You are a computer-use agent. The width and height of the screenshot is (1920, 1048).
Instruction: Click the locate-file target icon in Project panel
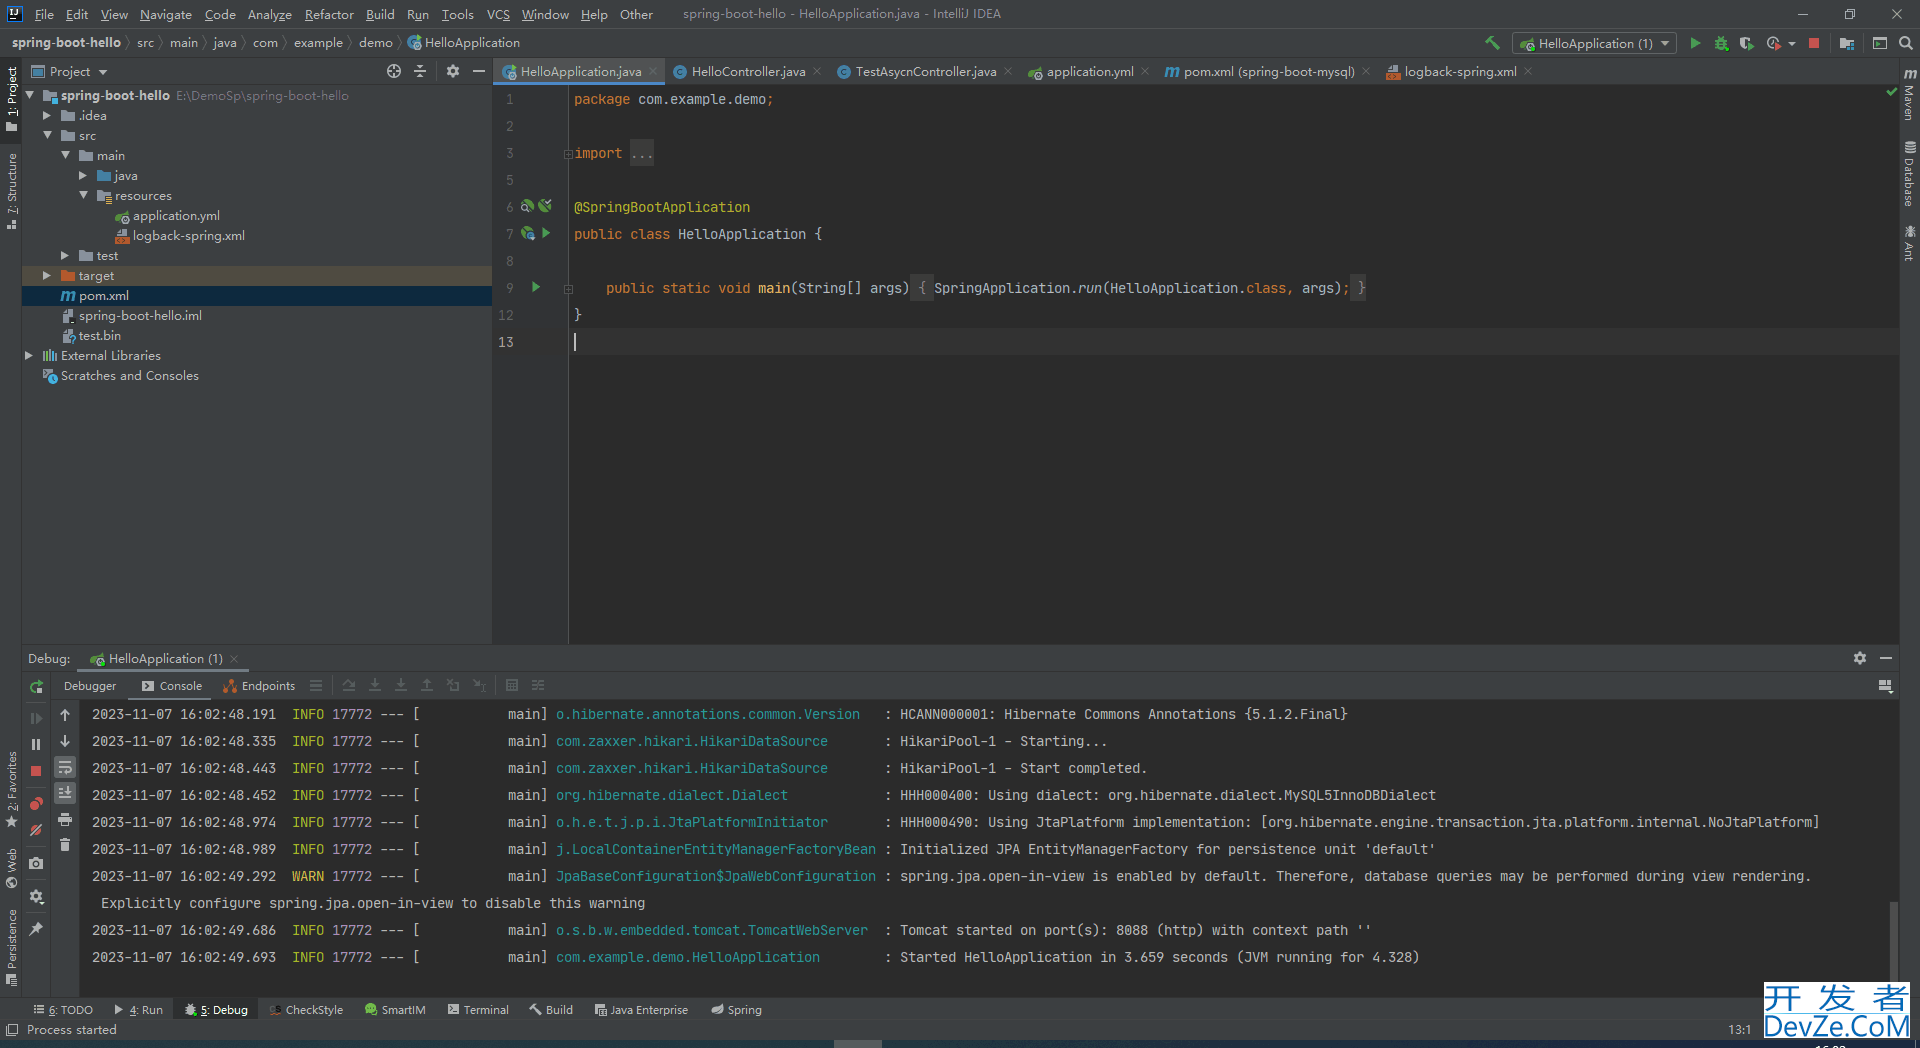tap(394, 71)
